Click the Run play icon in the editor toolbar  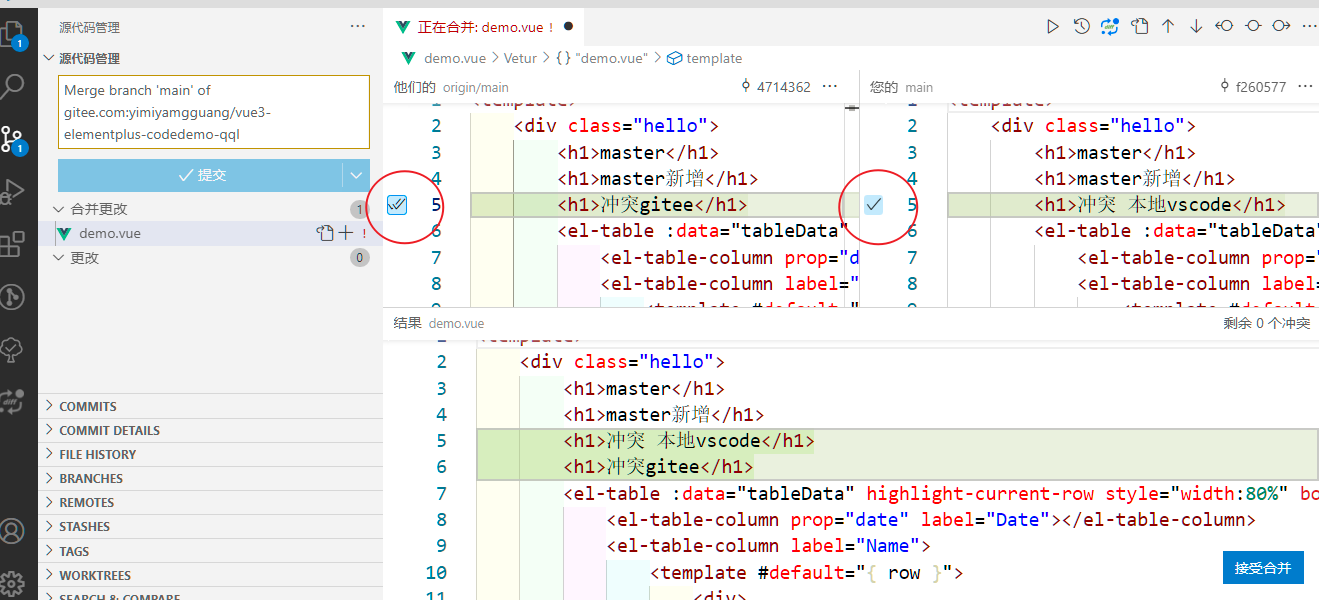pos(1052,27)
